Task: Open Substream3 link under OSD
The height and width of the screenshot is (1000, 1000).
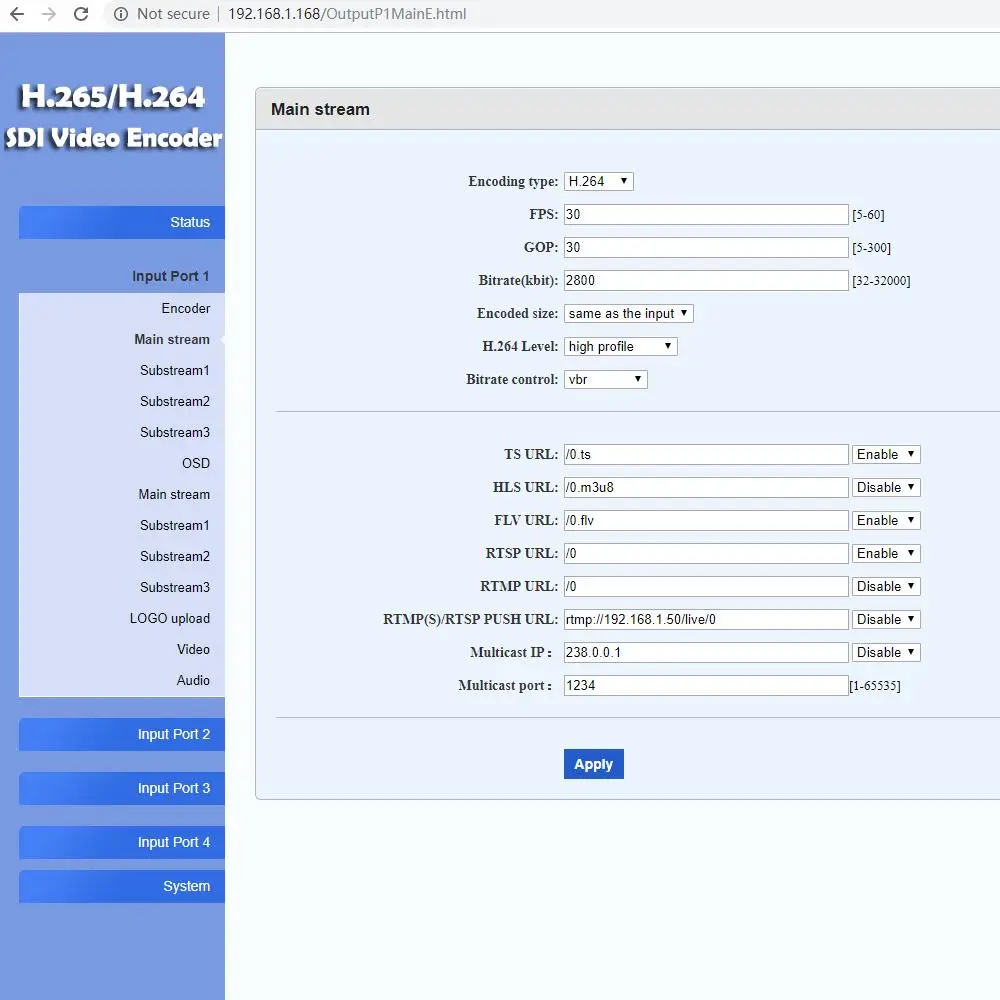Action: pyautogui.click(x=175, y=587)
